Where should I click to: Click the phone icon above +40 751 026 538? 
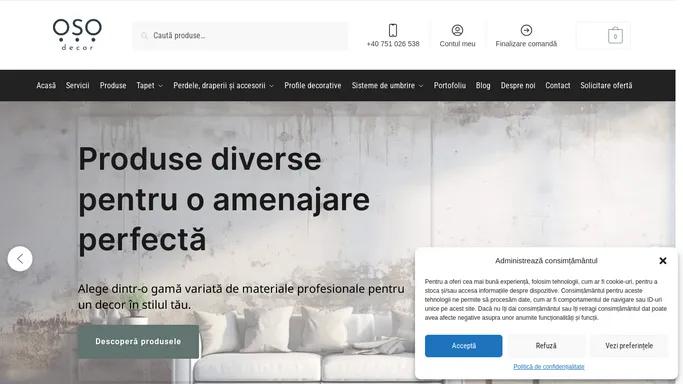[393, 30]
